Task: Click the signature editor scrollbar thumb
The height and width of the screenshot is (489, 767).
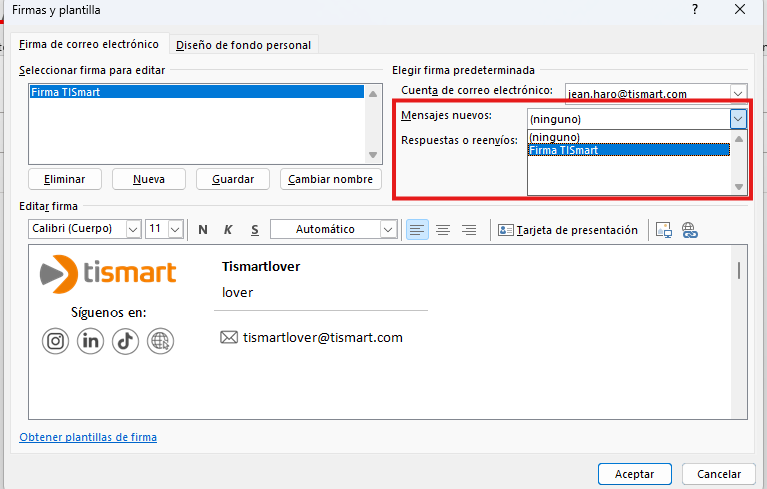Action: tap(739, 270)
